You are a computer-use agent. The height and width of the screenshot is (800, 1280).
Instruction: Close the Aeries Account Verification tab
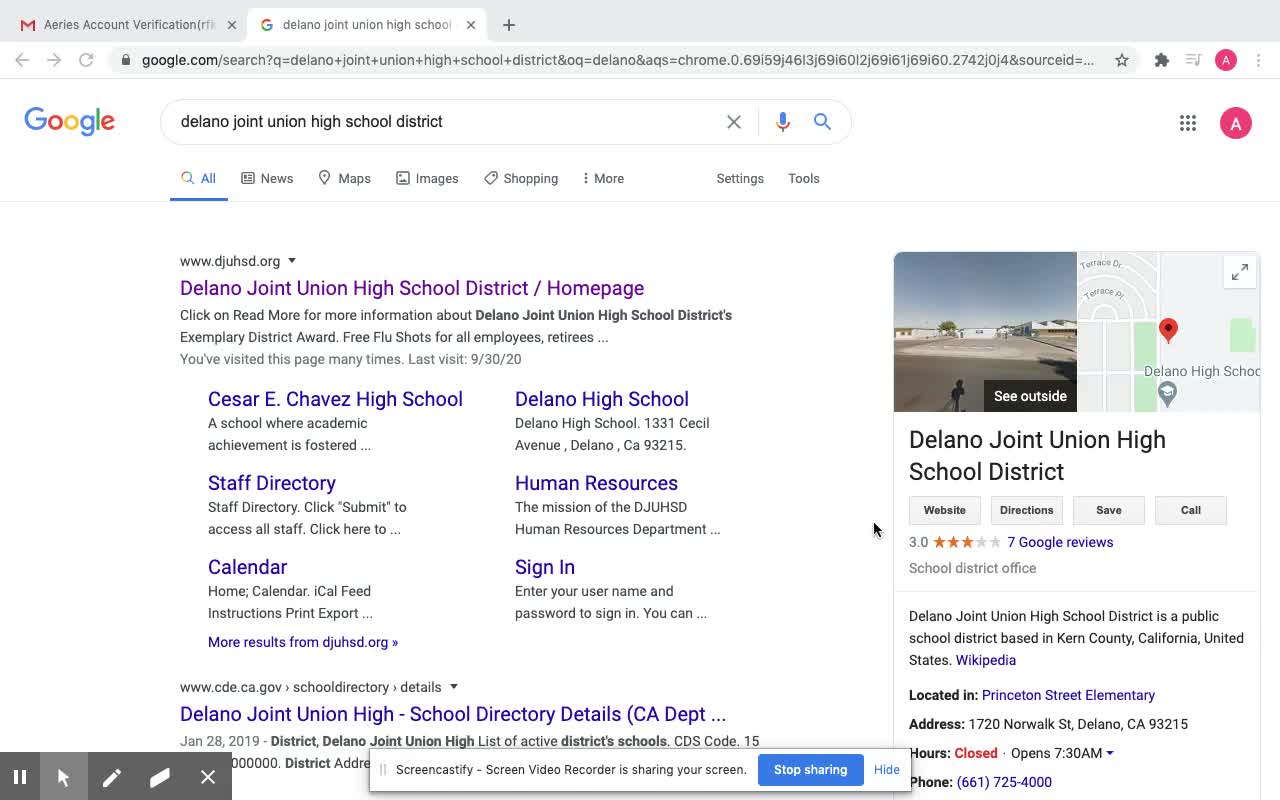(x=231, y=25)
